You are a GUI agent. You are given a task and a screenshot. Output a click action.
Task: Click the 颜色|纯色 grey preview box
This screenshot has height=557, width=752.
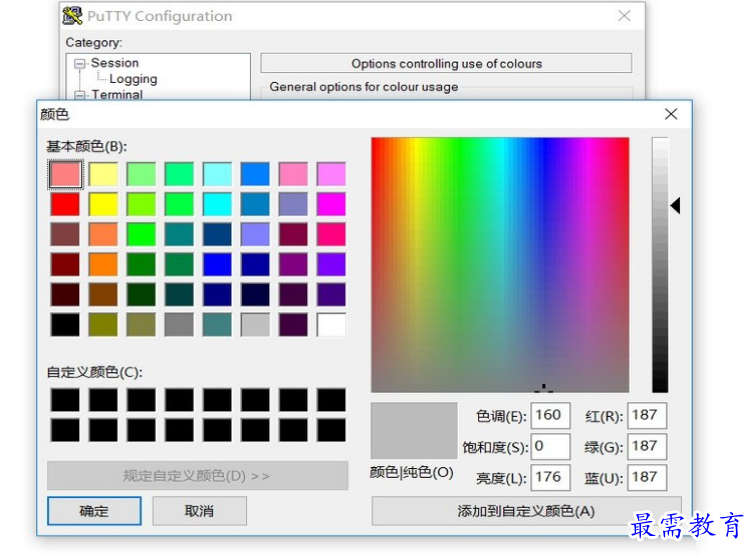[x=414, y=431]
